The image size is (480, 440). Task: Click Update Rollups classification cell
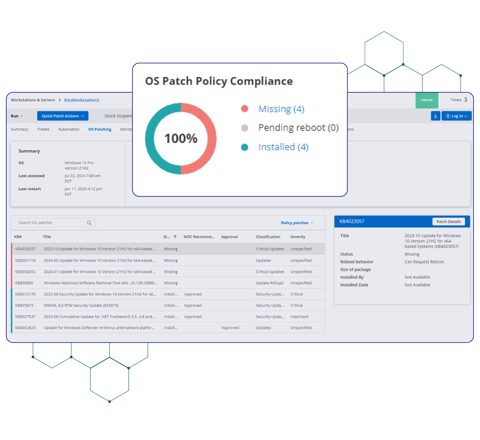click(269, 283)
